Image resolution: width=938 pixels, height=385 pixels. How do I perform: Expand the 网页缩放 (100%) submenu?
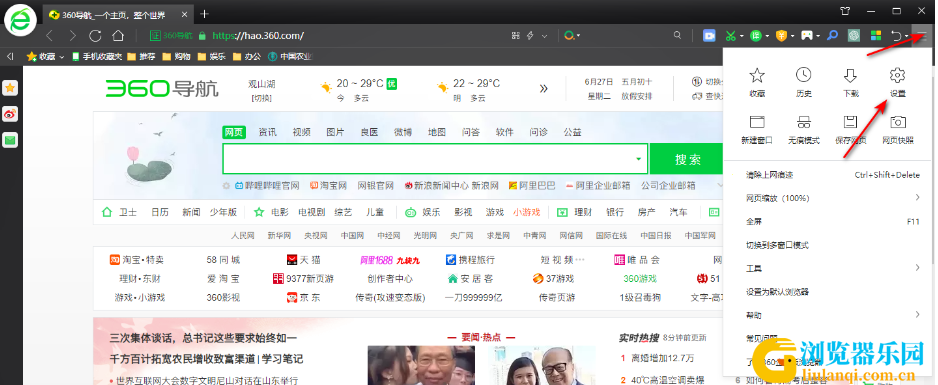tap(832, 198)
